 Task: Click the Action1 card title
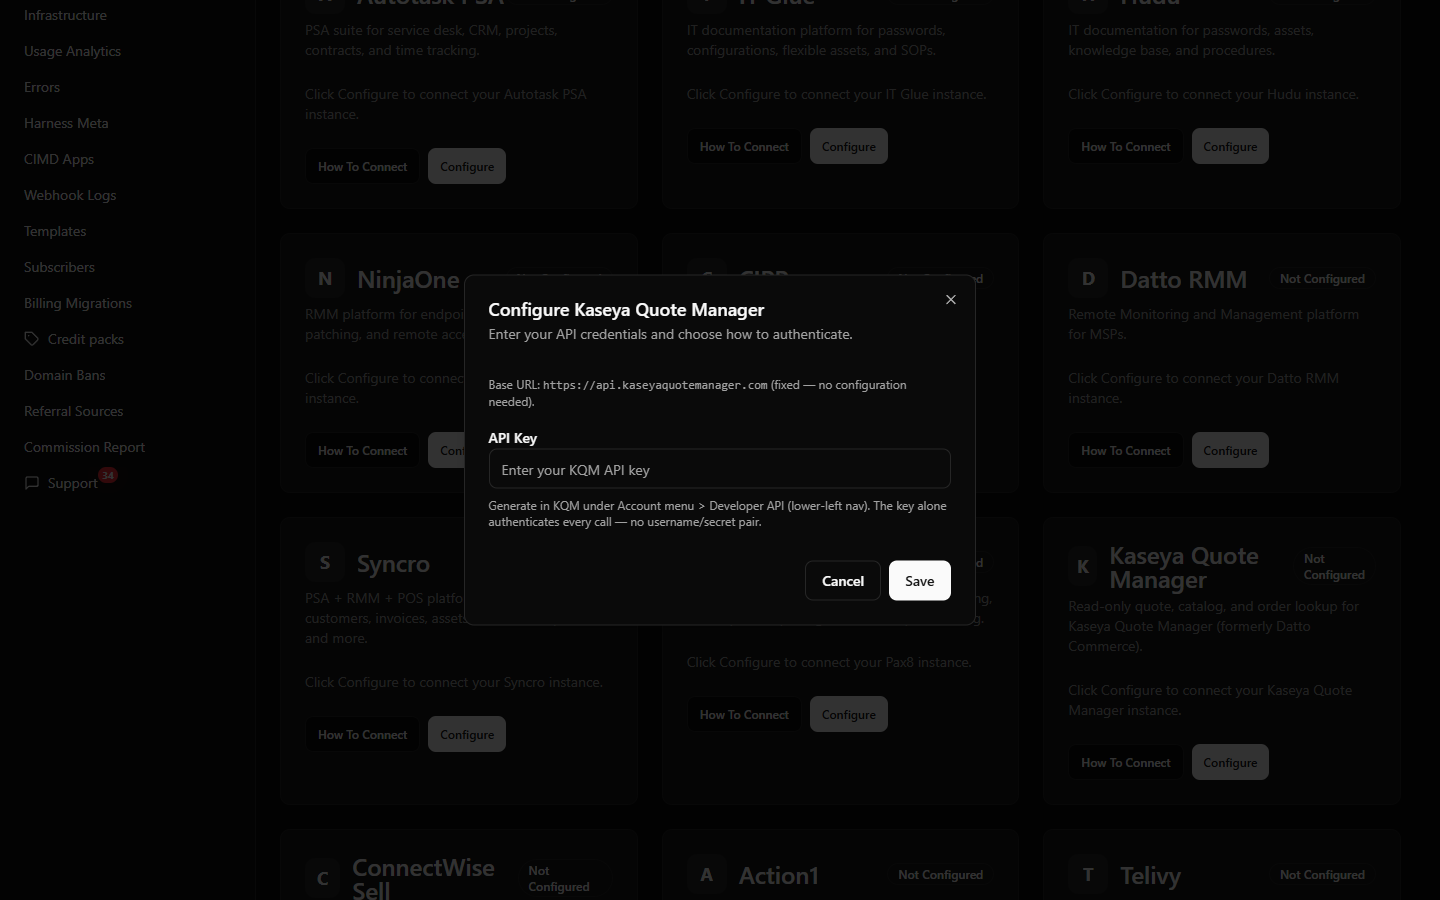pyautogui.click(x=778, y=876)
